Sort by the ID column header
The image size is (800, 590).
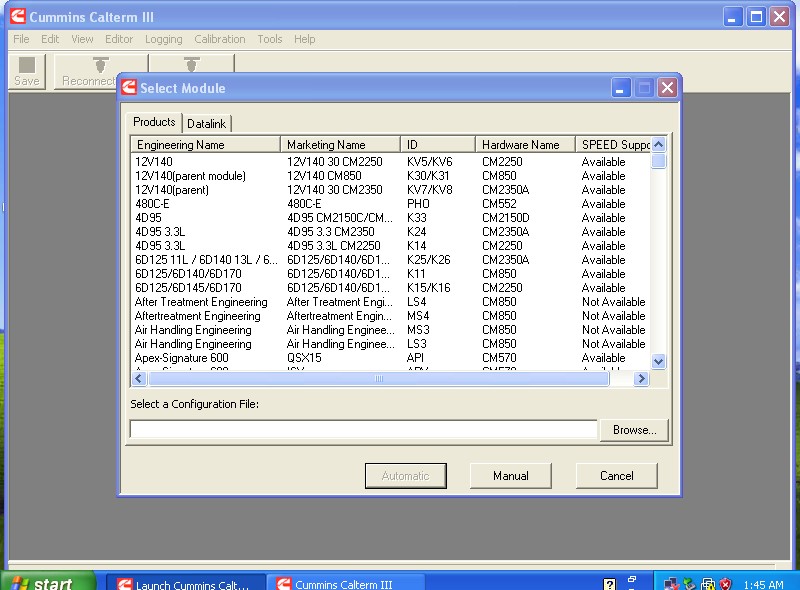(438, 145)
